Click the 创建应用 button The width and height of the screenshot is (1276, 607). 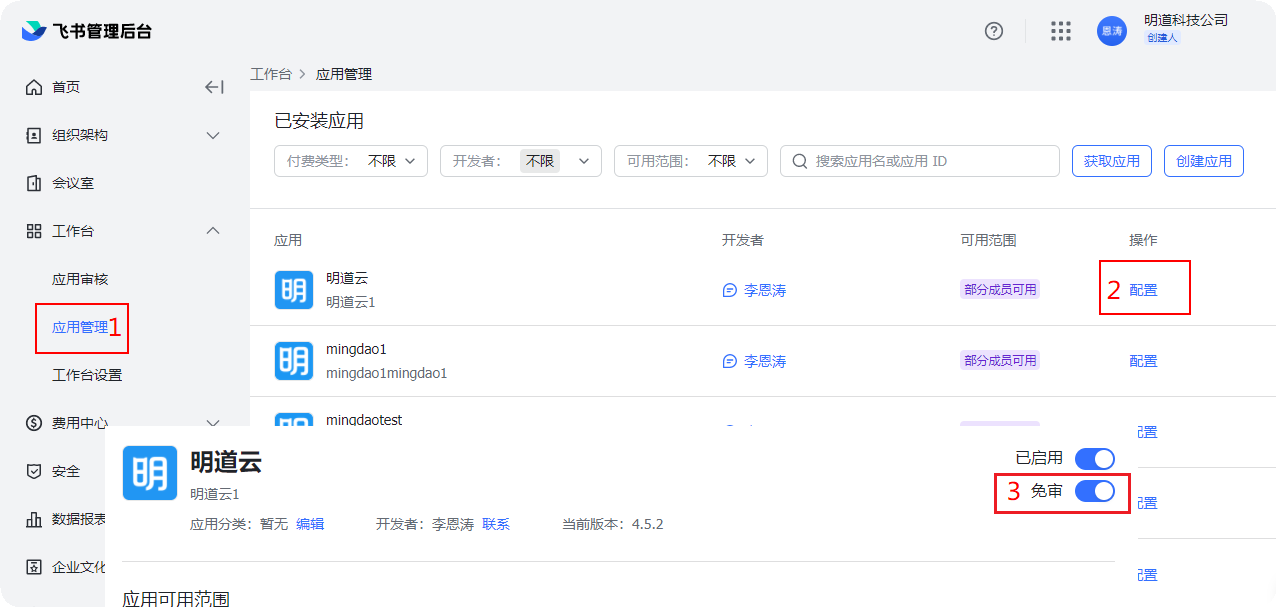[x=1204, y=161]
